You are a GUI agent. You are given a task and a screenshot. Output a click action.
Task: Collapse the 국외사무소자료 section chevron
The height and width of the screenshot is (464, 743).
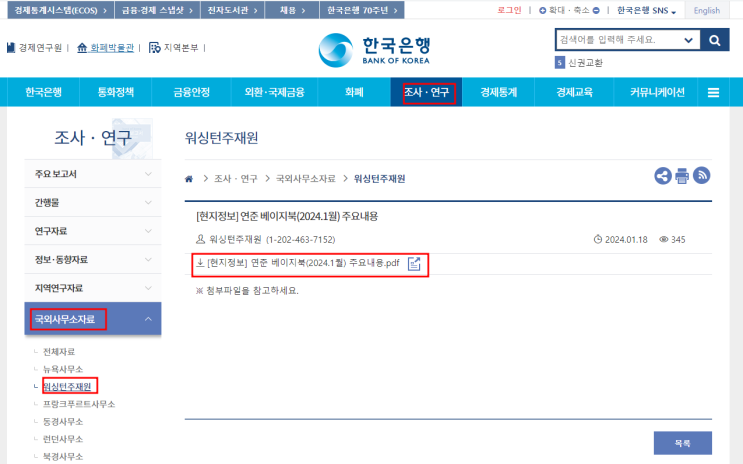pos(148,319)
